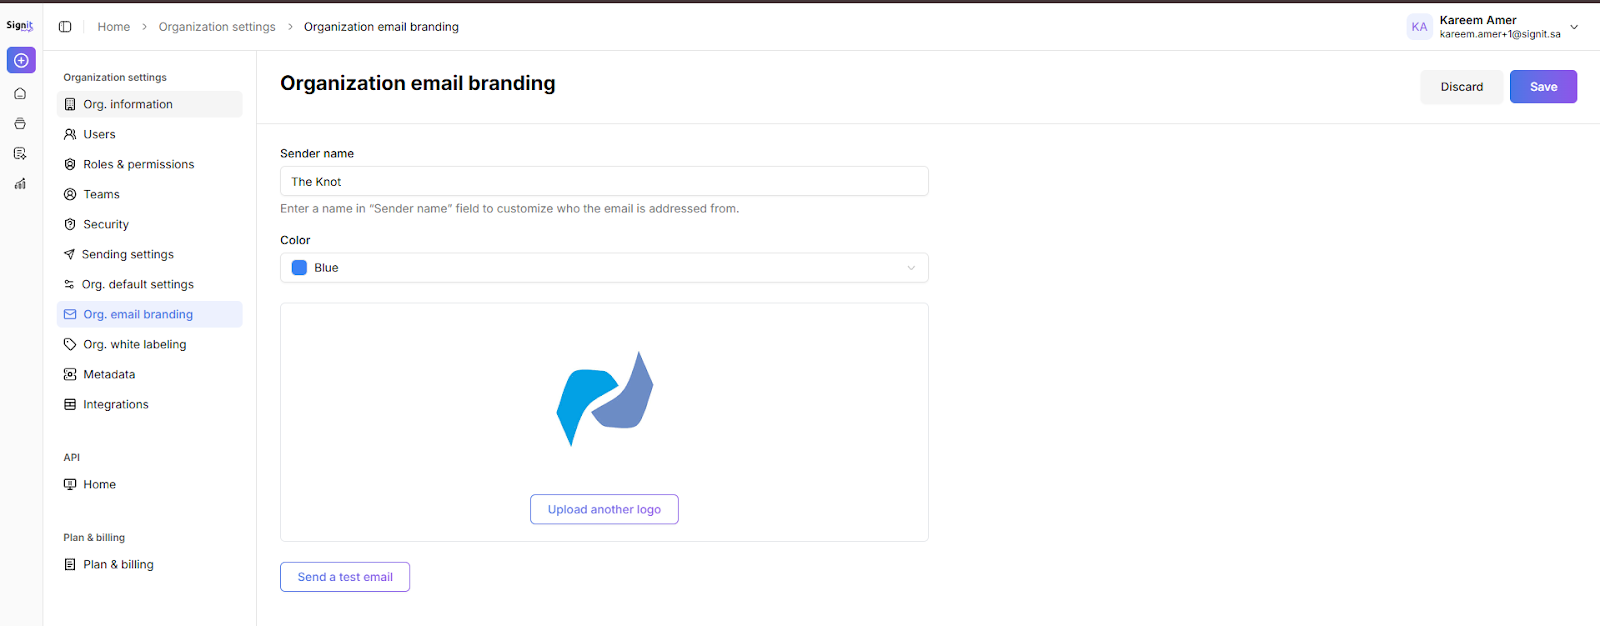Click the stack icon in left rail

(x=20, y=124)
